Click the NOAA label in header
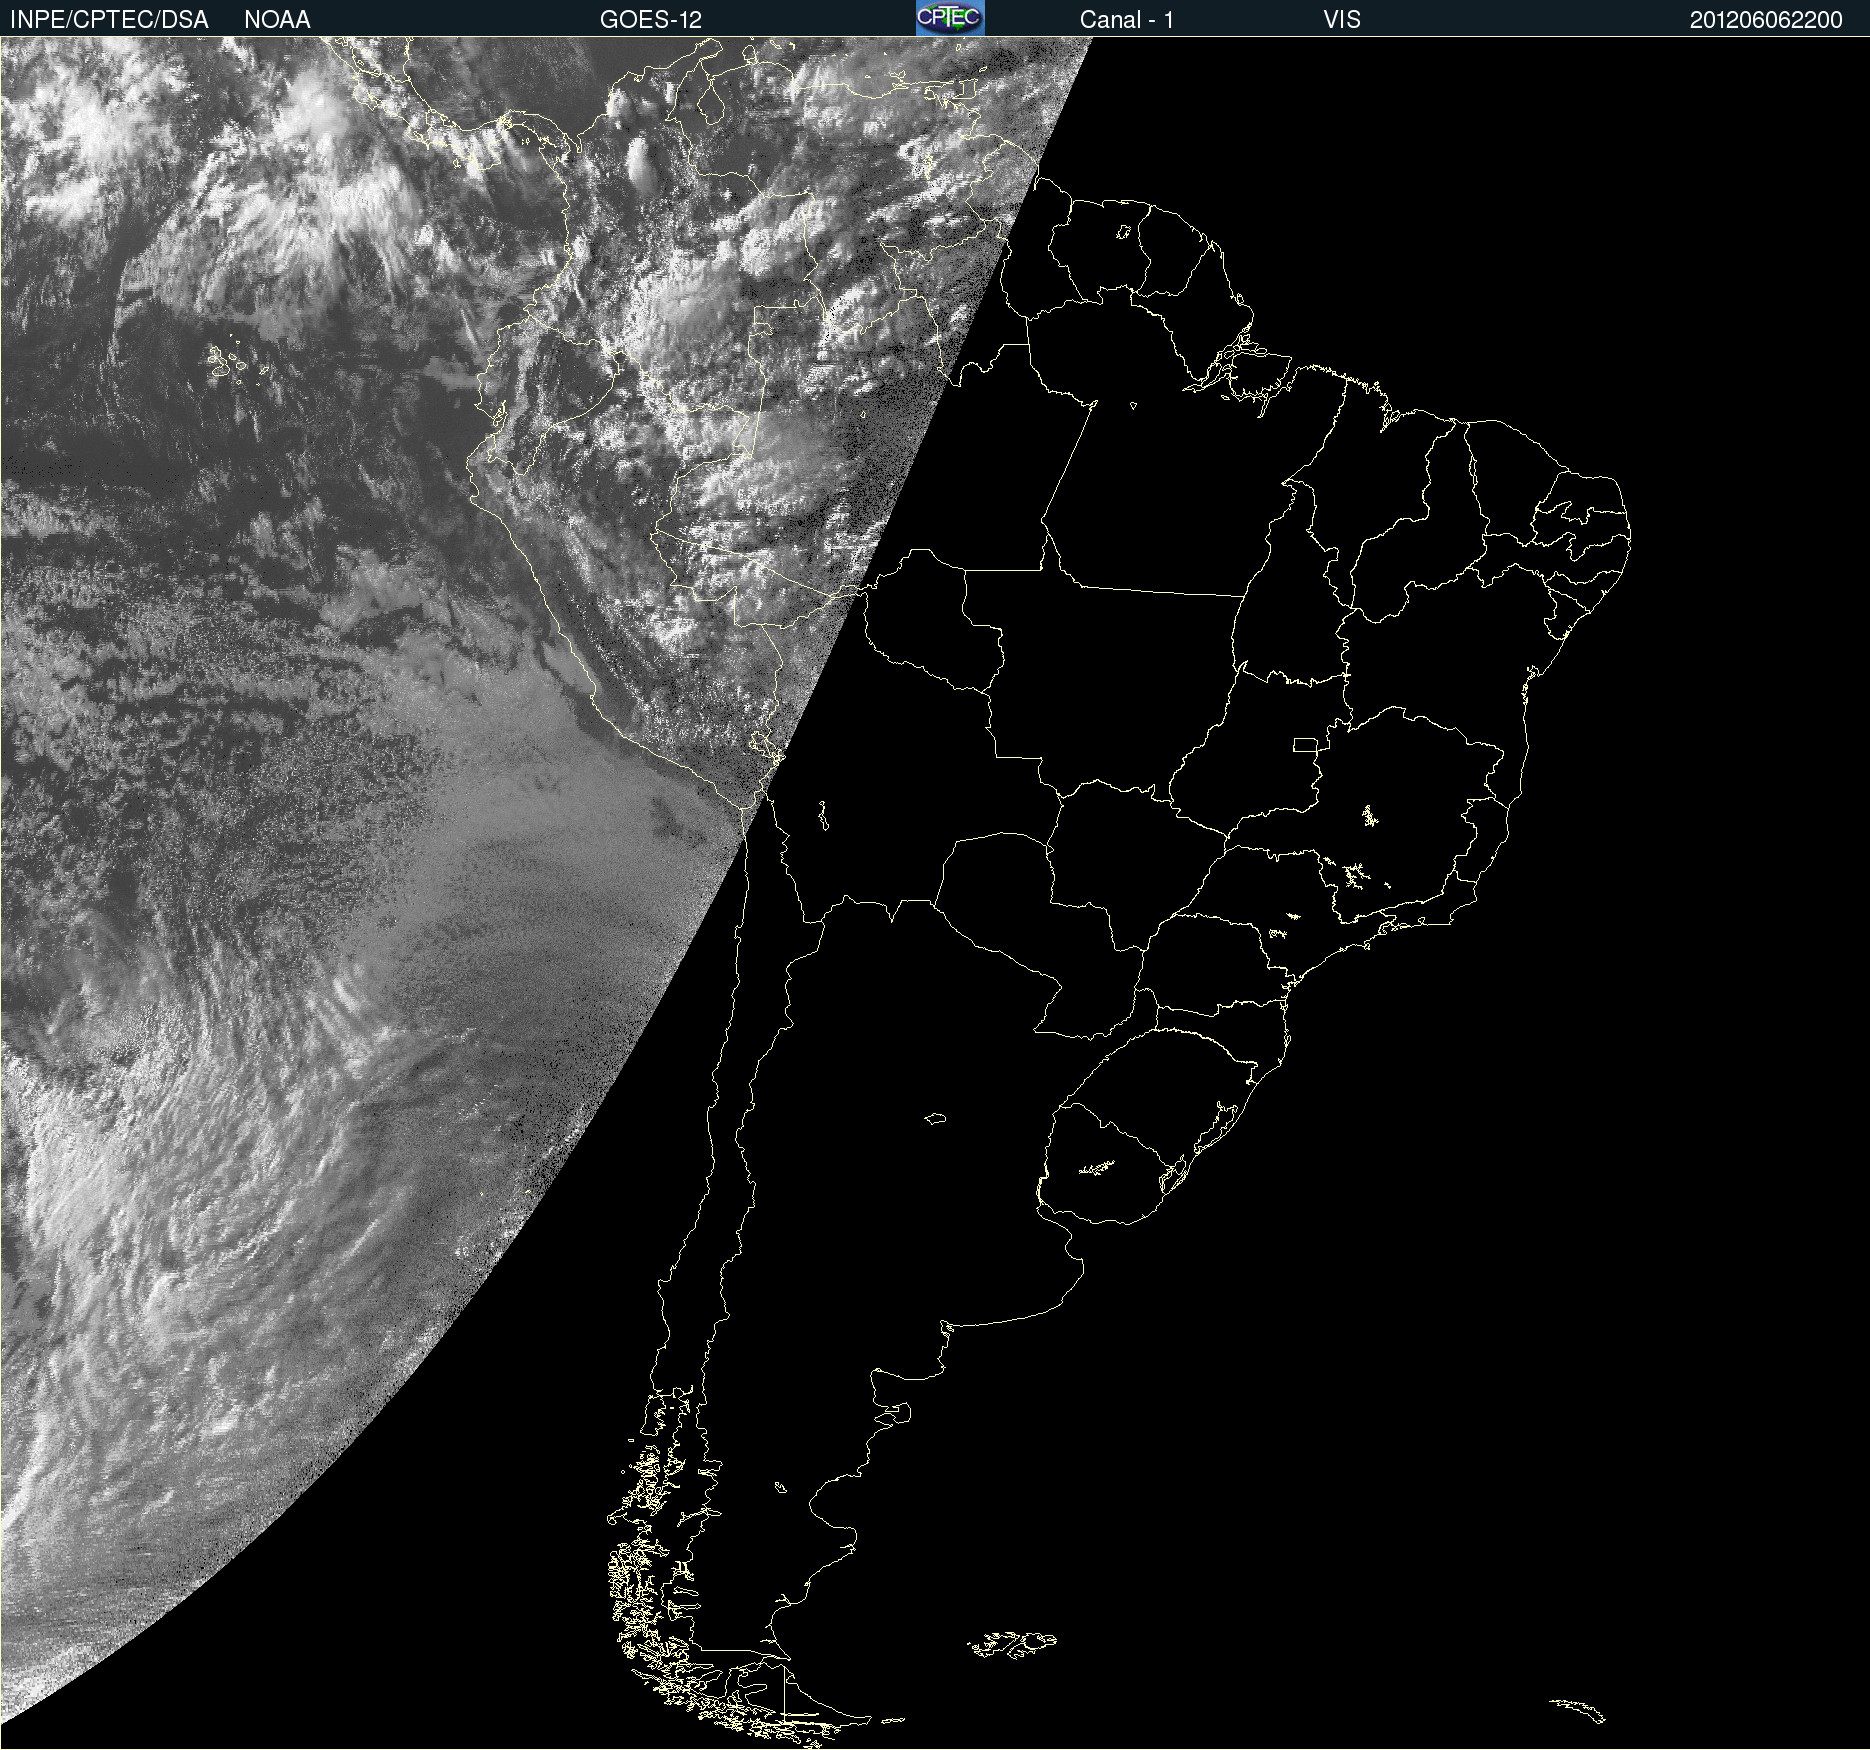 277,20
